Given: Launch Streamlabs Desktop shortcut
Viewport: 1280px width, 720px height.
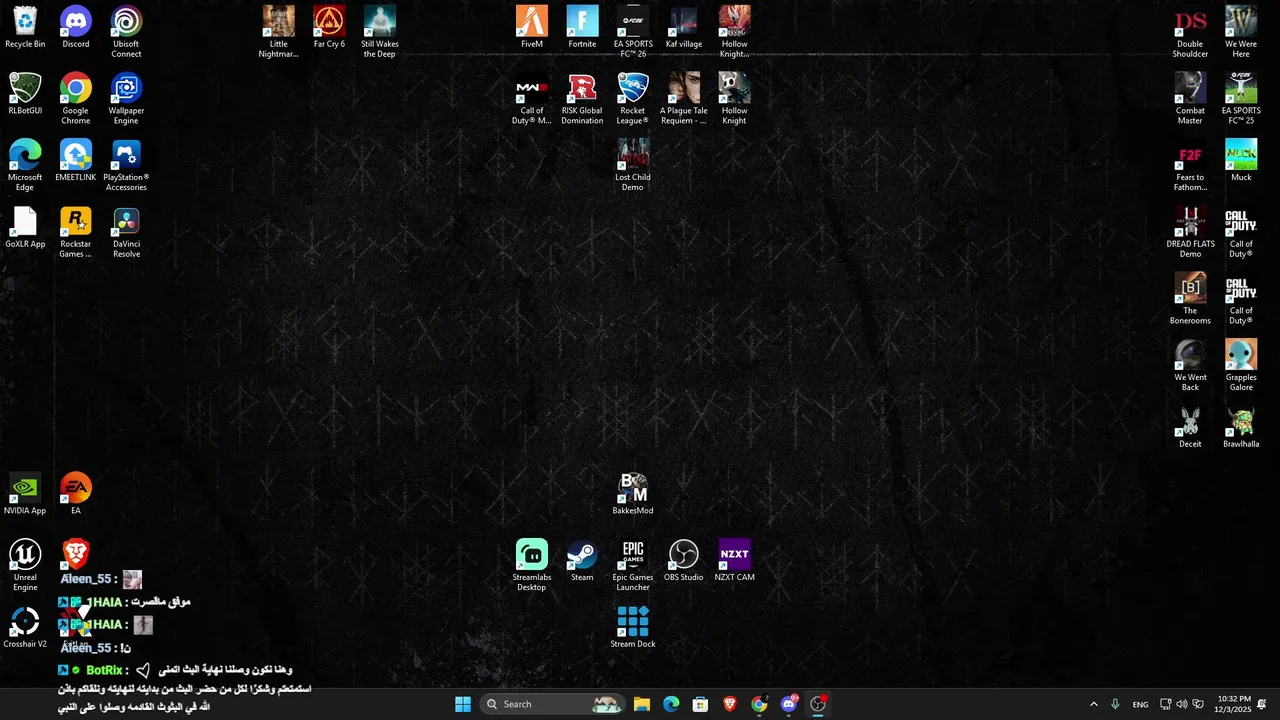Looking at the screenshot, I should coord(532,566).
